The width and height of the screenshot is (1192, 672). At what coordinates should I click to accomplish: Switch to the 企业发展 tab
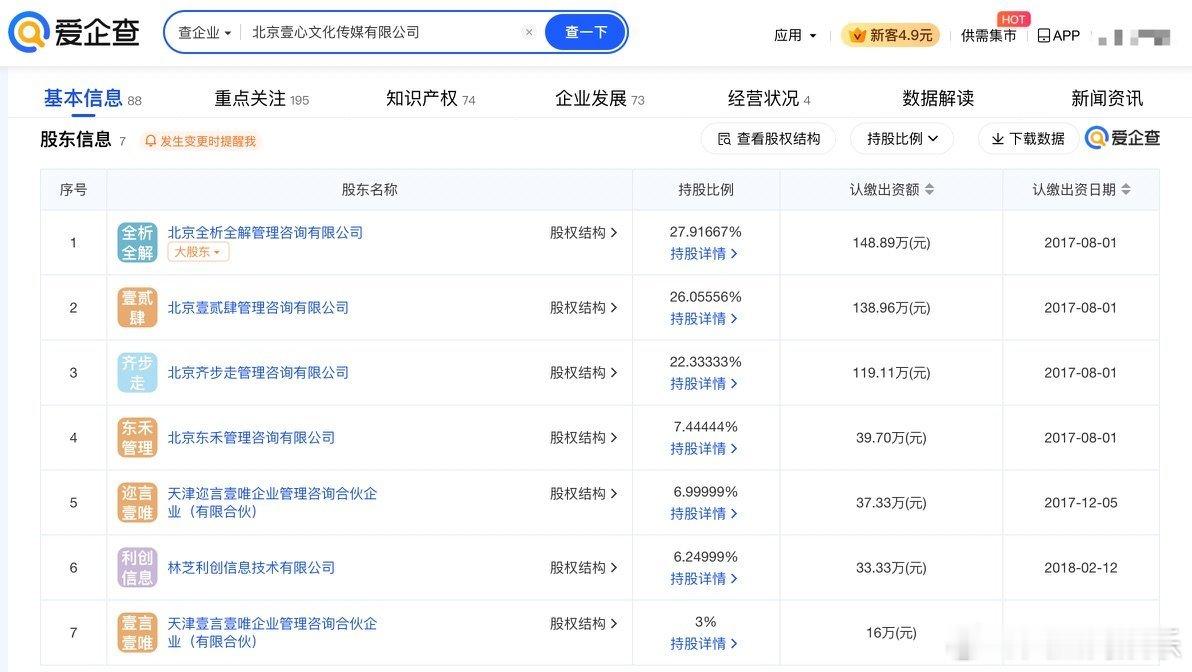pos(599,98)
